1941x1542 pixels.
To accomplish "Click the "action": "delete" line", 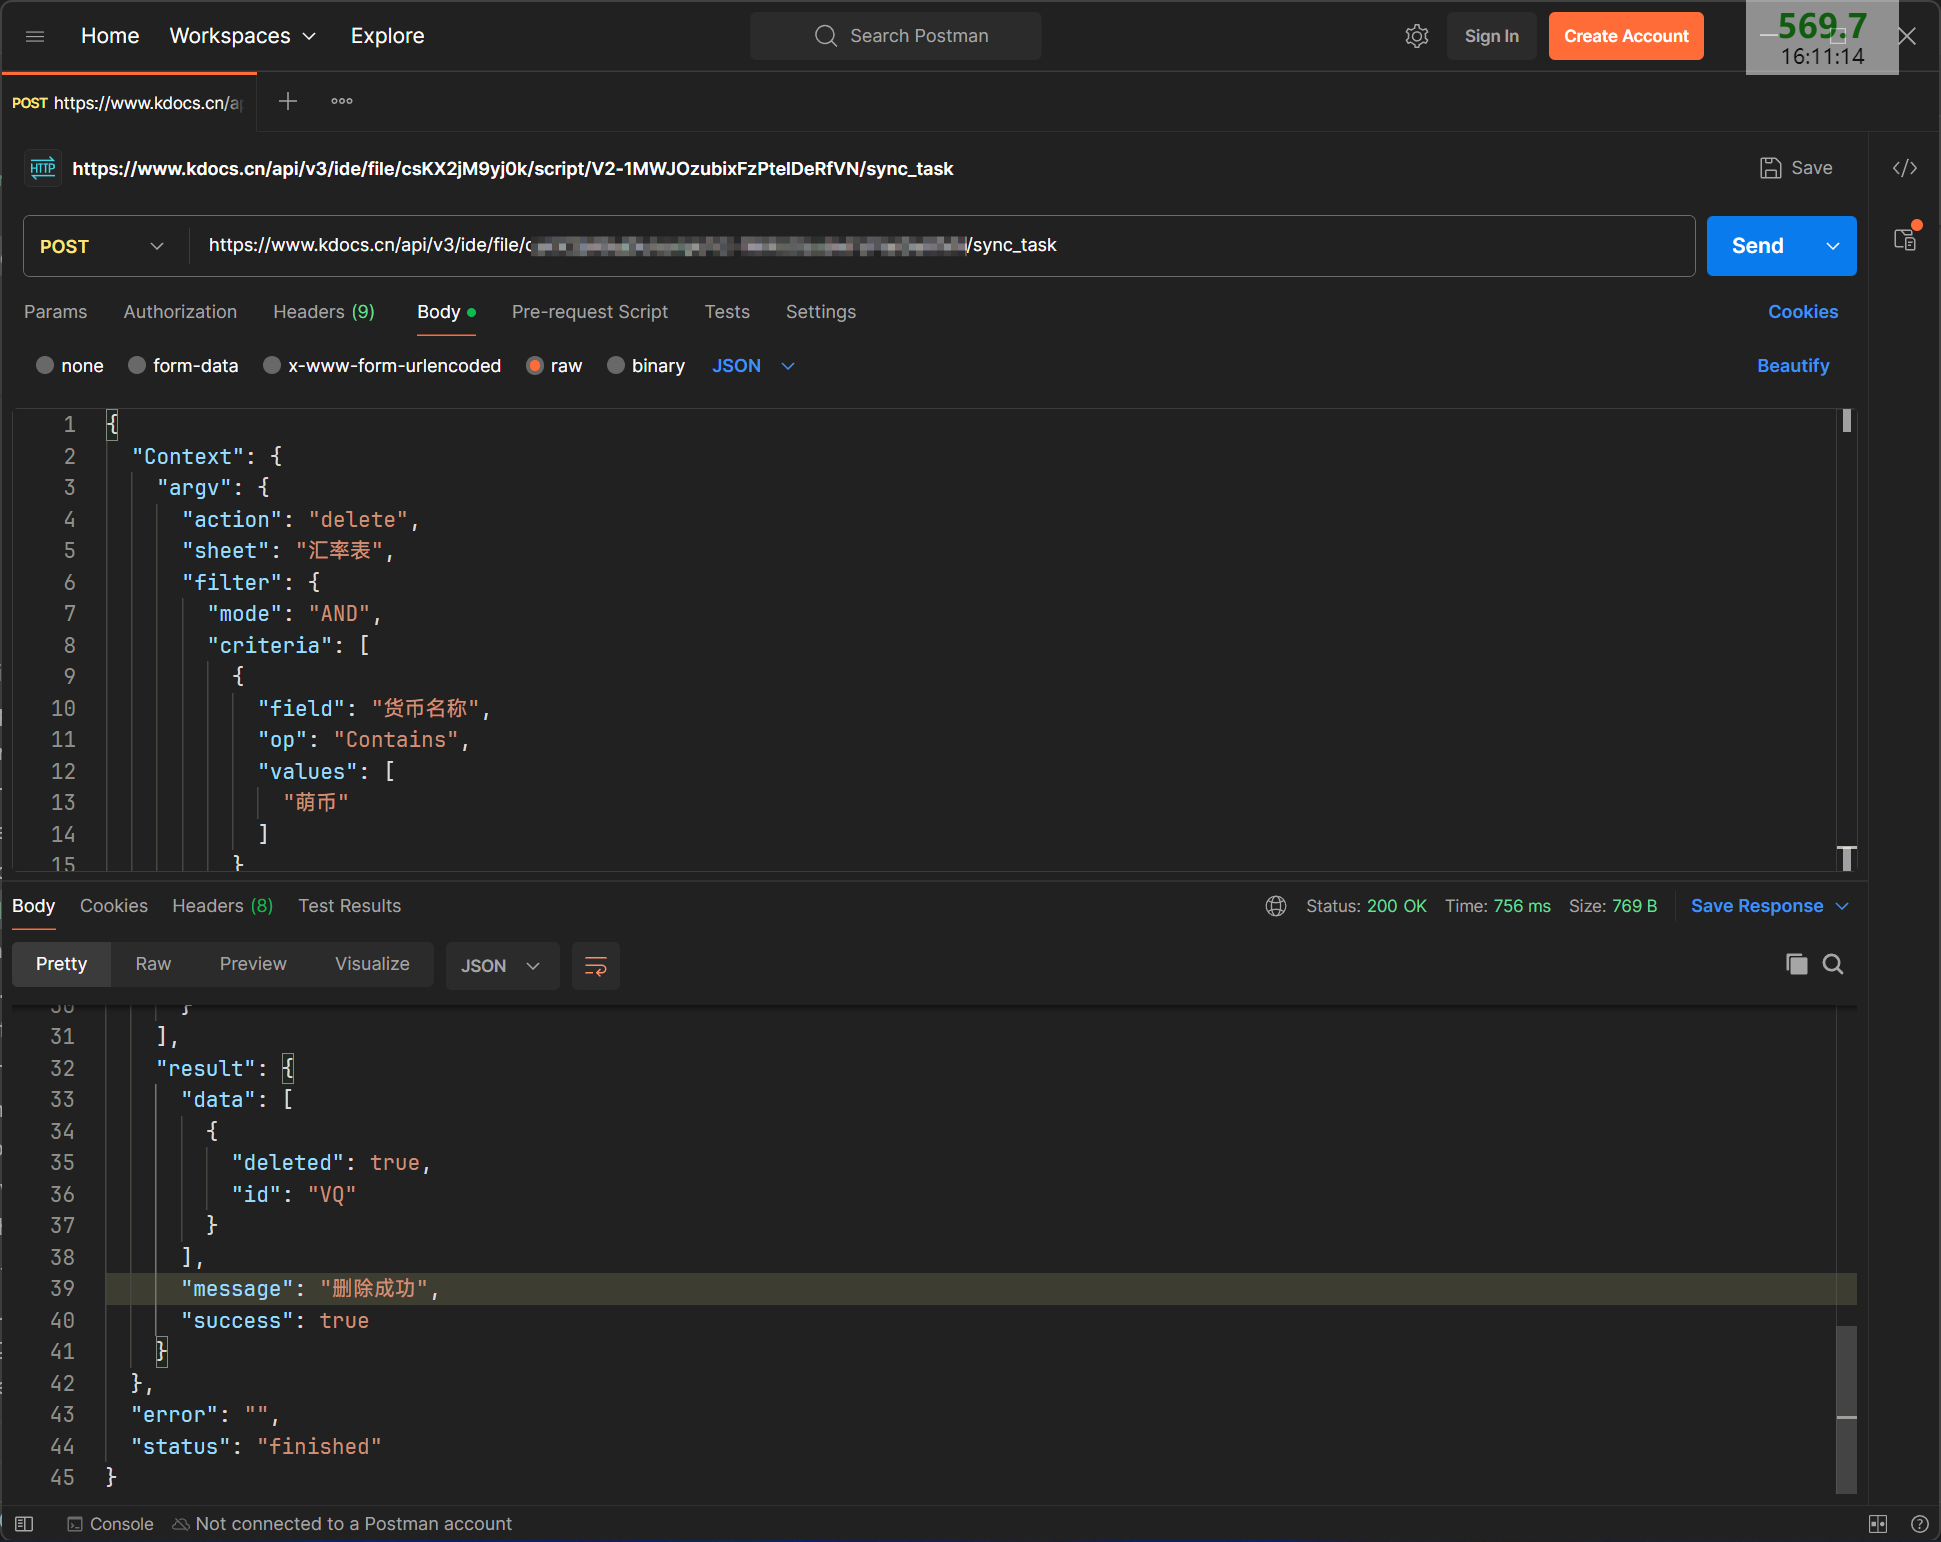I will pos(300,520).
